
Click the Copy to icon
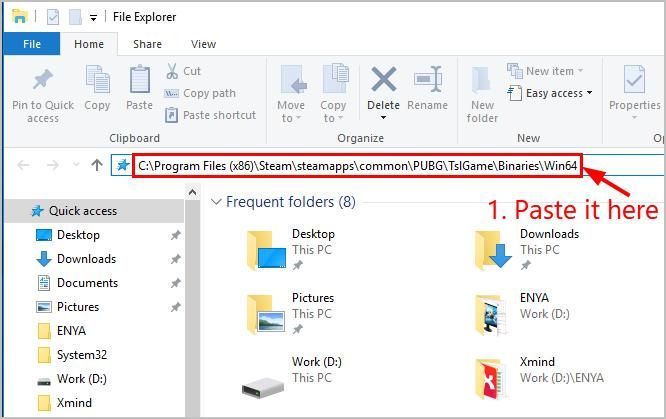tap(335, 79)
